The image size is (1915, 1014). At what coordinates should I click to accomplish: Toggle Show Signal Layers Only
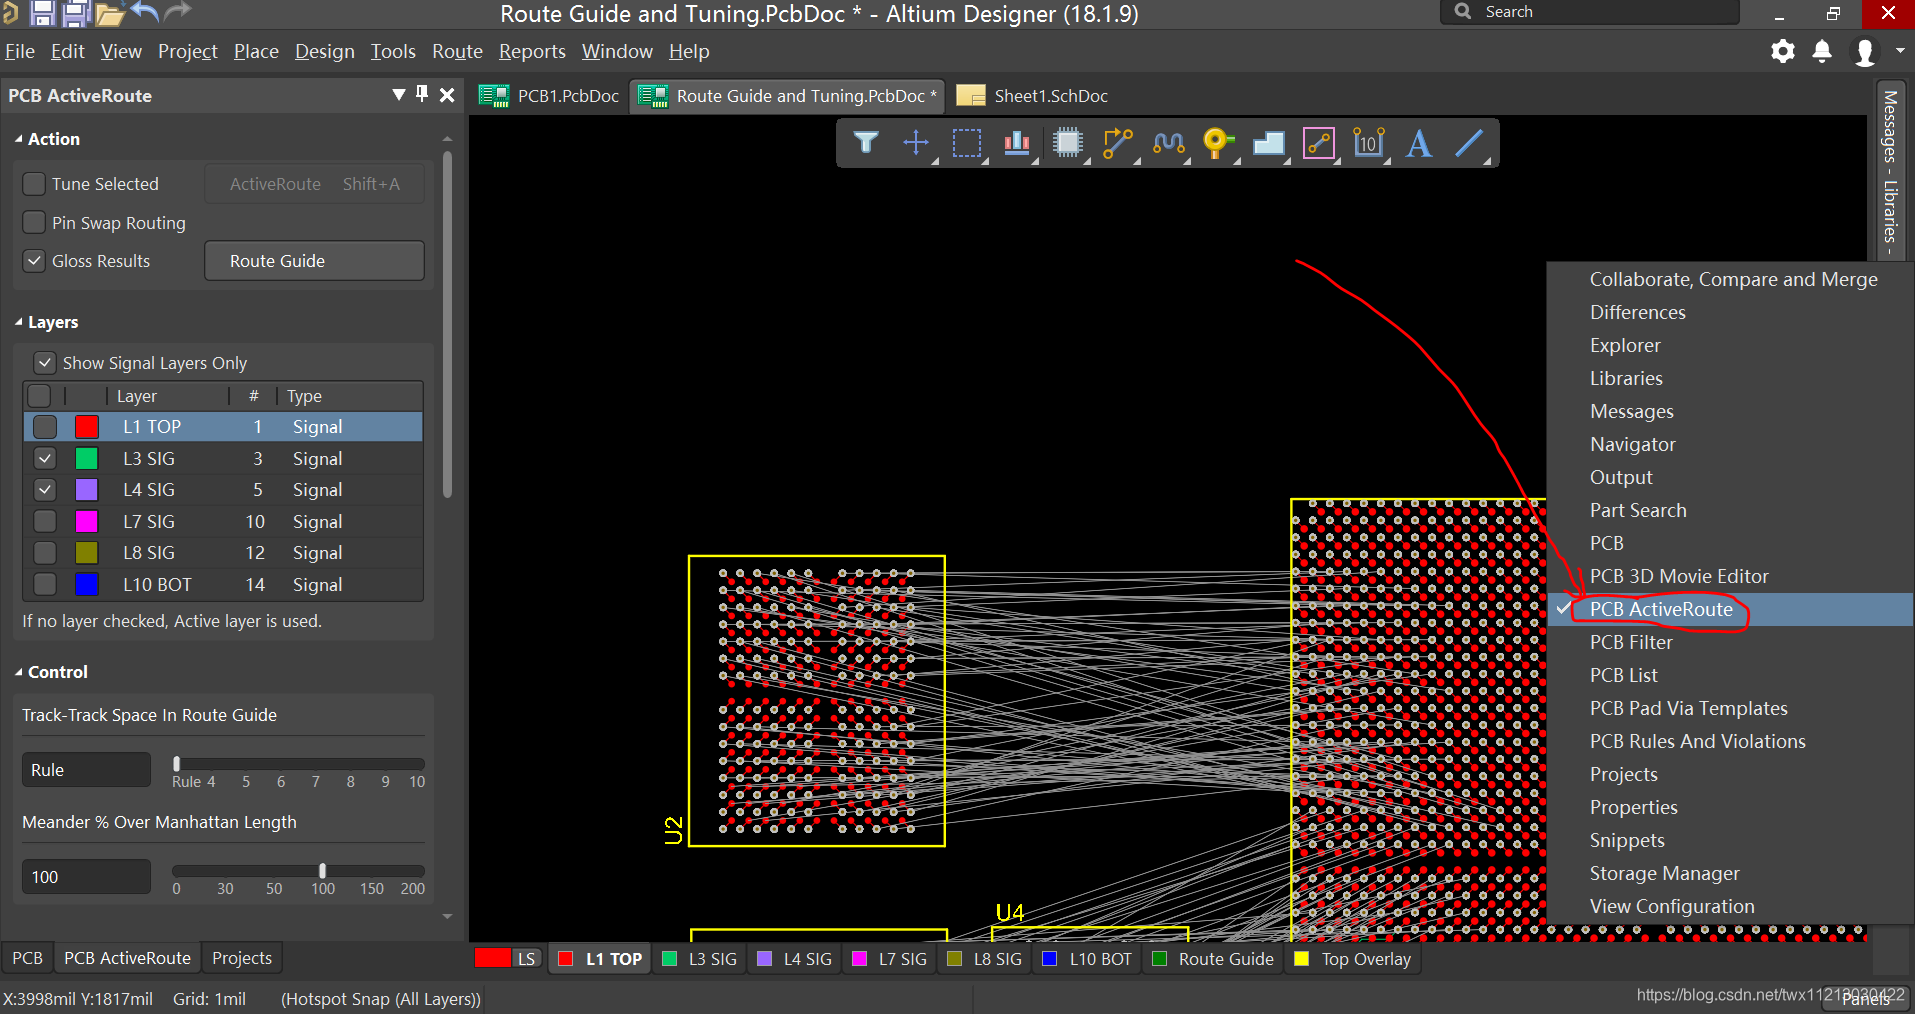click(45, 362)
